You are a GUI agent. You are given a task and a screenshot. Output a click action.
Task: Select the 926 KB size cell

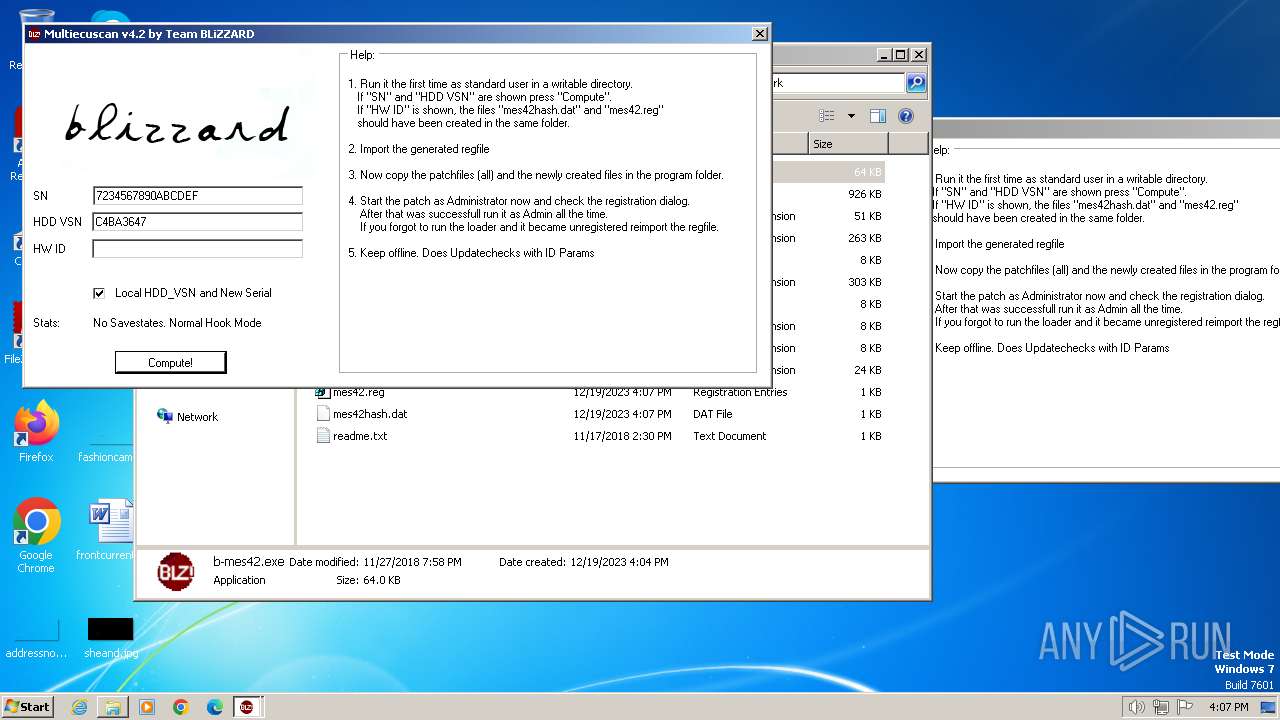pos(864,194)
